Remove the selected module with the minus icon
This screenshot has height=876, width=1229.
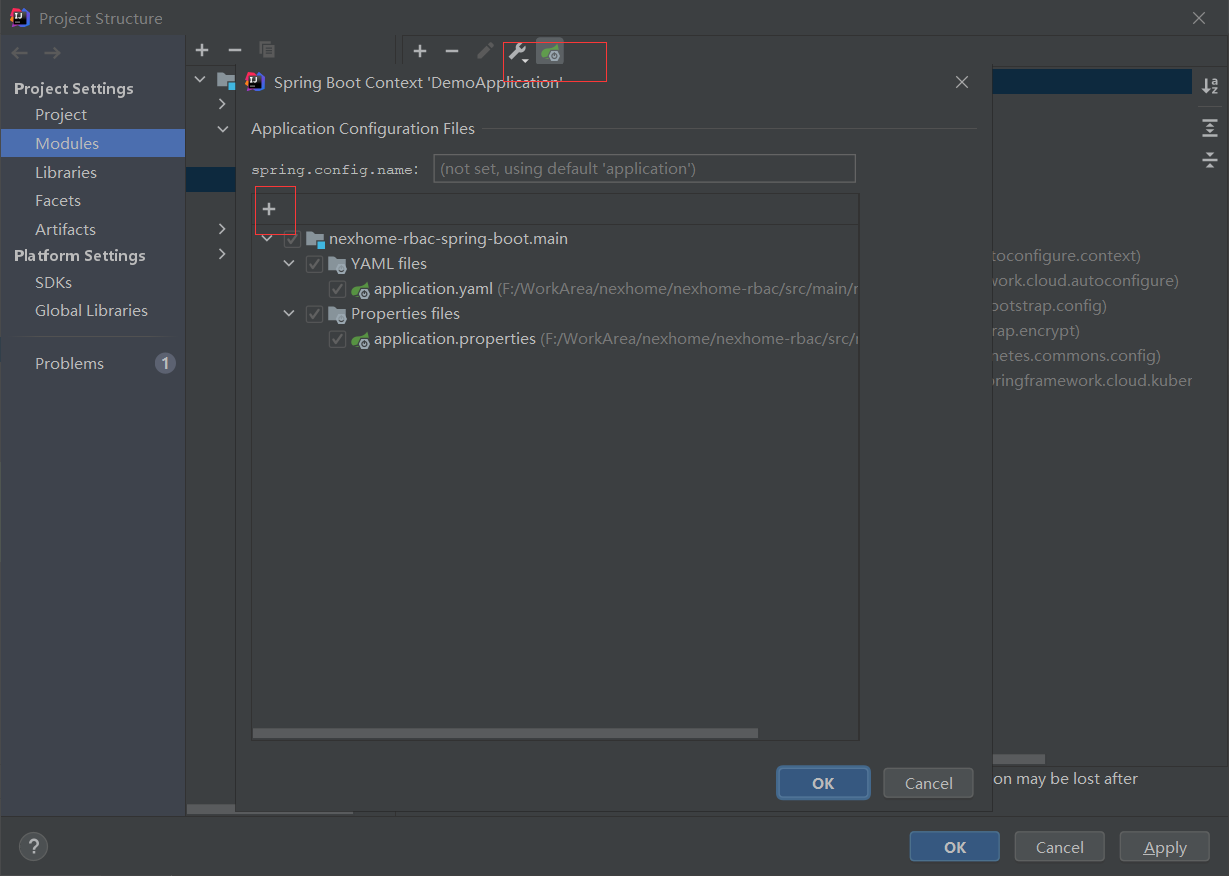click(x=235, y=50)
